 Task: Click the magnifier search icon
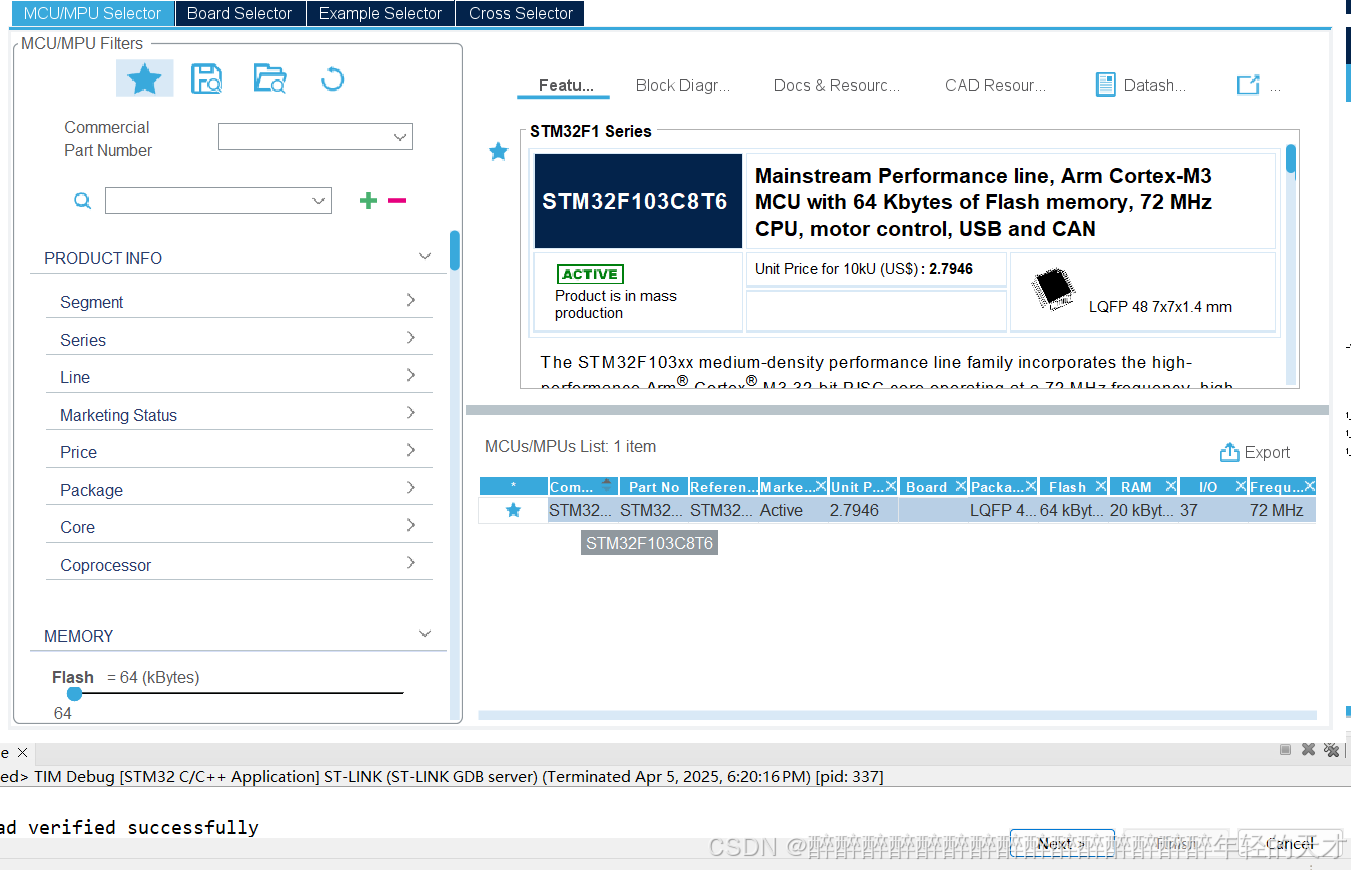click(x=83, y=200)
